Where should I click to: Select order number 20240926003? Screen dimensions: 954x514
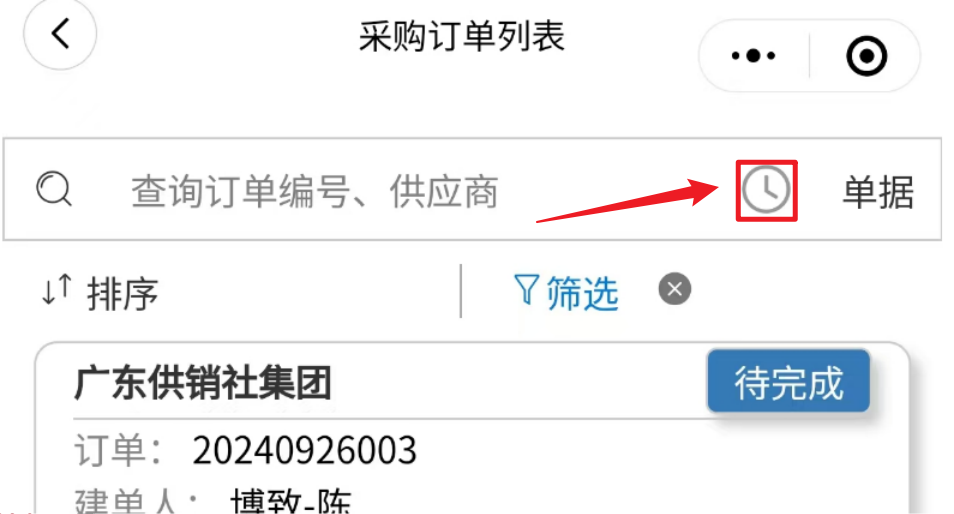[304, 451]
